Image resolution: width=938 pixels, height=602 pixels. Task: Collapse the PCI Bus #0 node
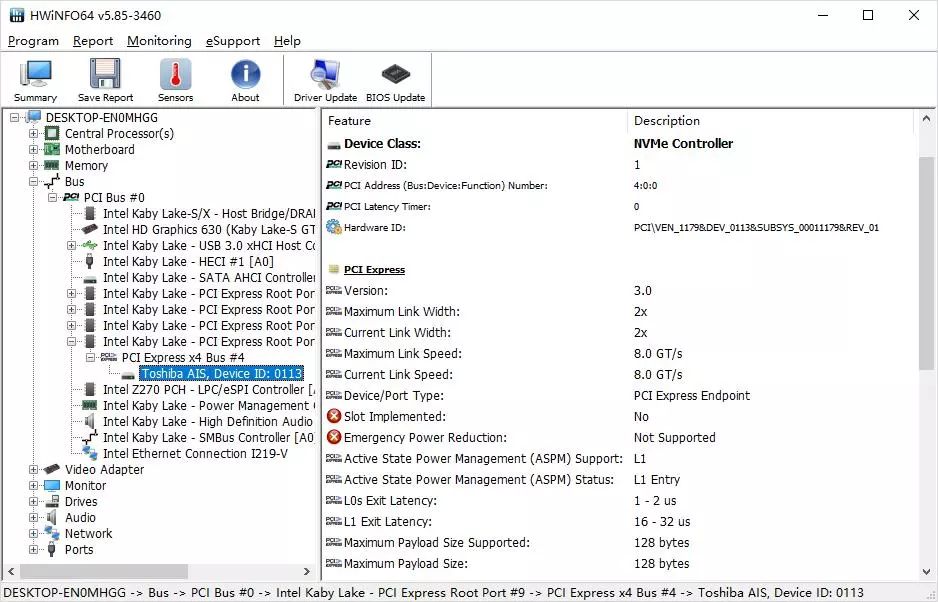tap(53, 197)
